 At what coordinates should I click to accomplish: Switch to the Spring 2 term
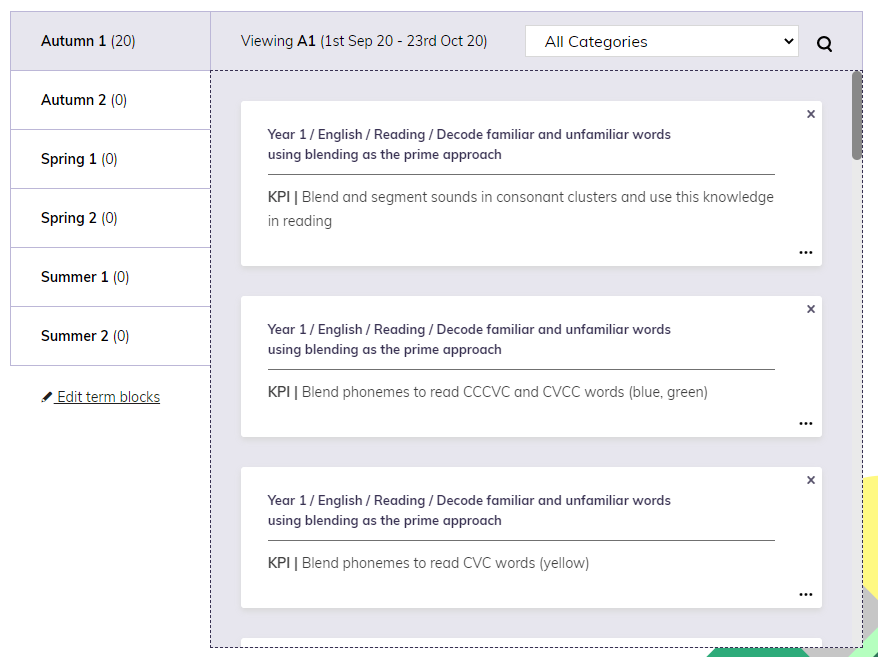coord(110,218)
